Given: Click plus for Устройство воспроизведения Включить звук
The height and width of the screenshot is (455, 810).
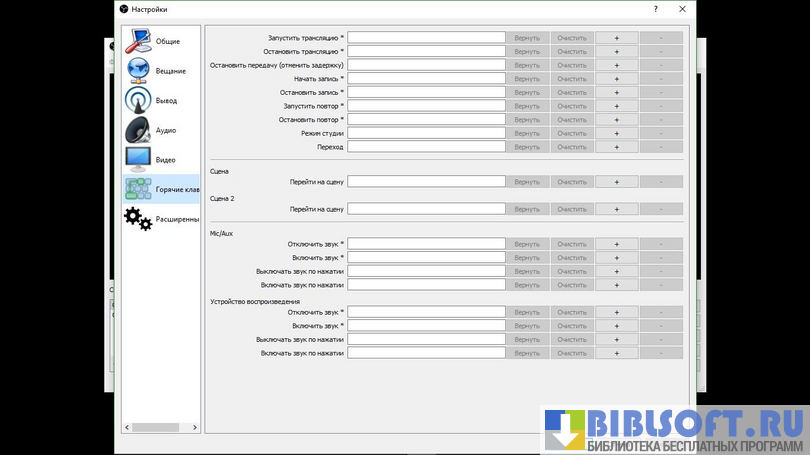Looking at the screenshot, I should coord(616,326).
